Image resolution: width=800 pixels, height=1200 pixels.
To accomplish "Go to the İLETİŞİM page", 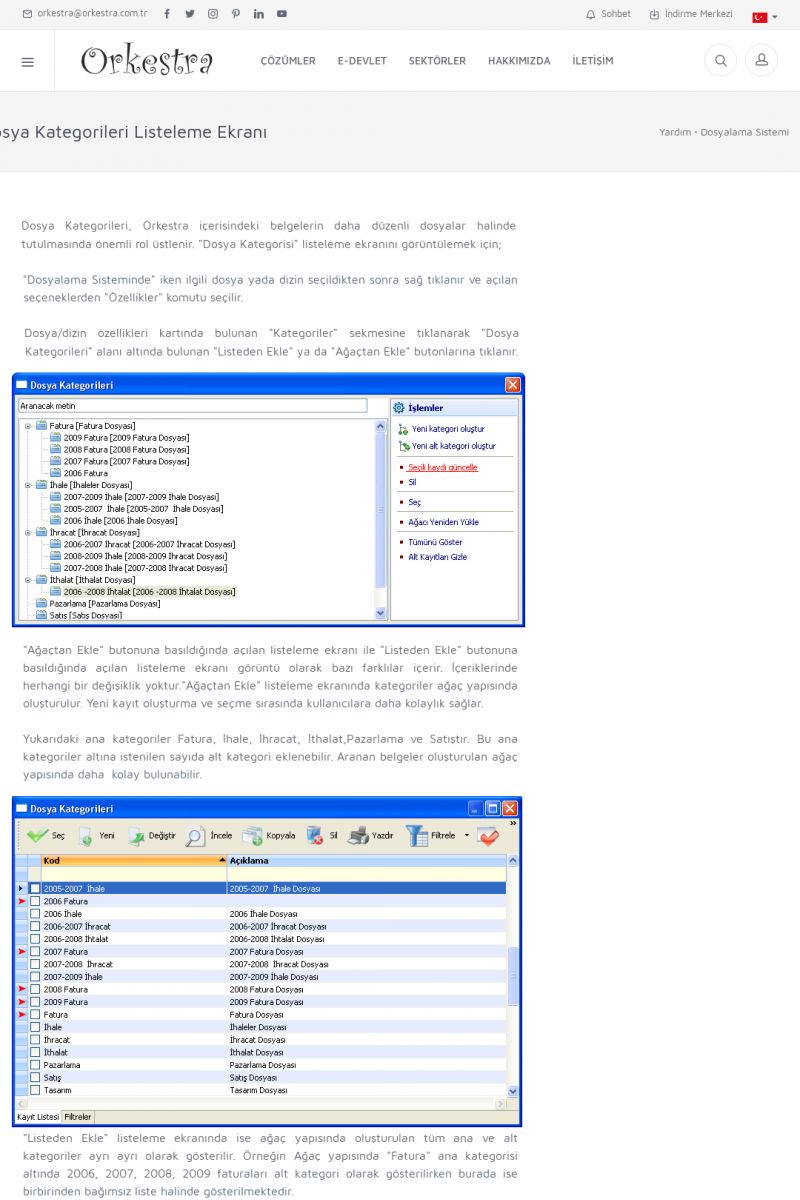I will (x=593, y=61).
